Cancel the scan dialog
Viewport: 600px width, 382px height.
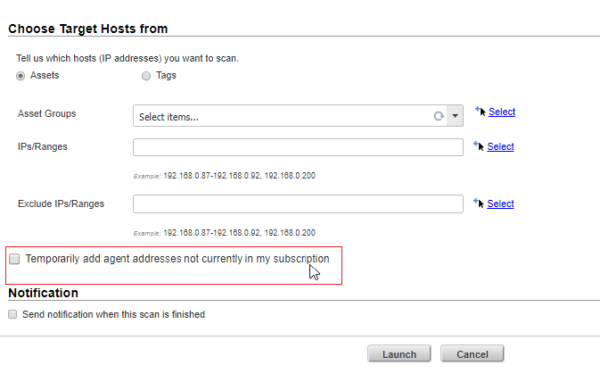tap(472, 354)
